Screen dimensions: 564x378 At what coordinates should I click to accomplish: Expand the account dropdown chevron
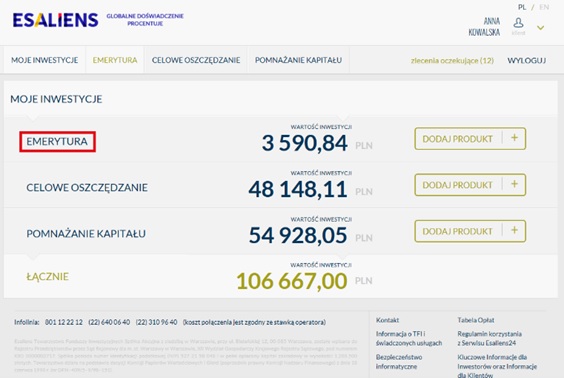[540, 28]
